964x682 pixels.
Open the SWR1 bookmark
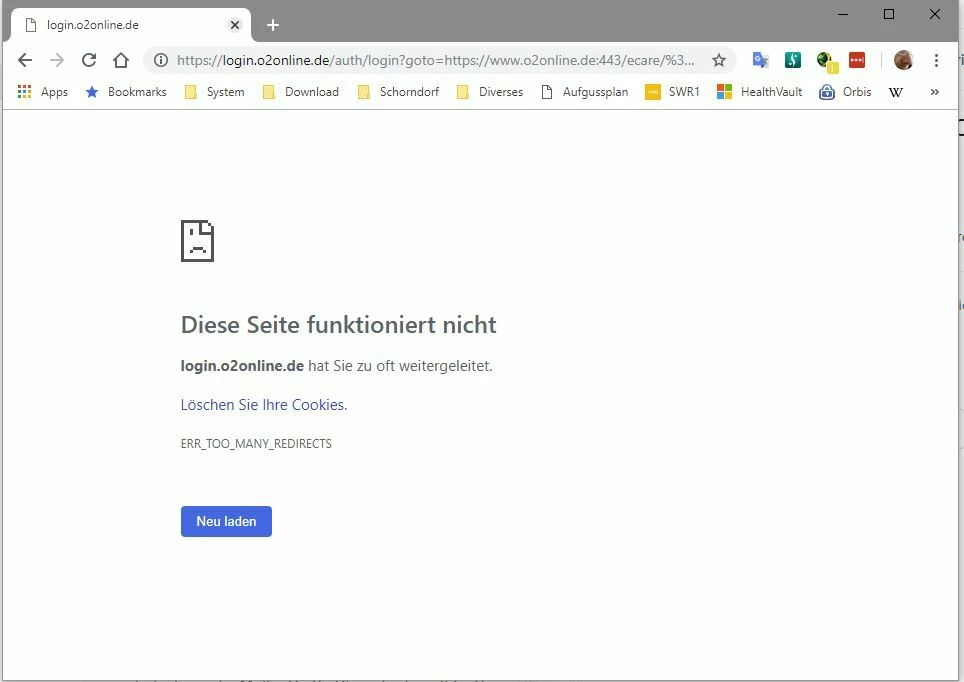673,92
